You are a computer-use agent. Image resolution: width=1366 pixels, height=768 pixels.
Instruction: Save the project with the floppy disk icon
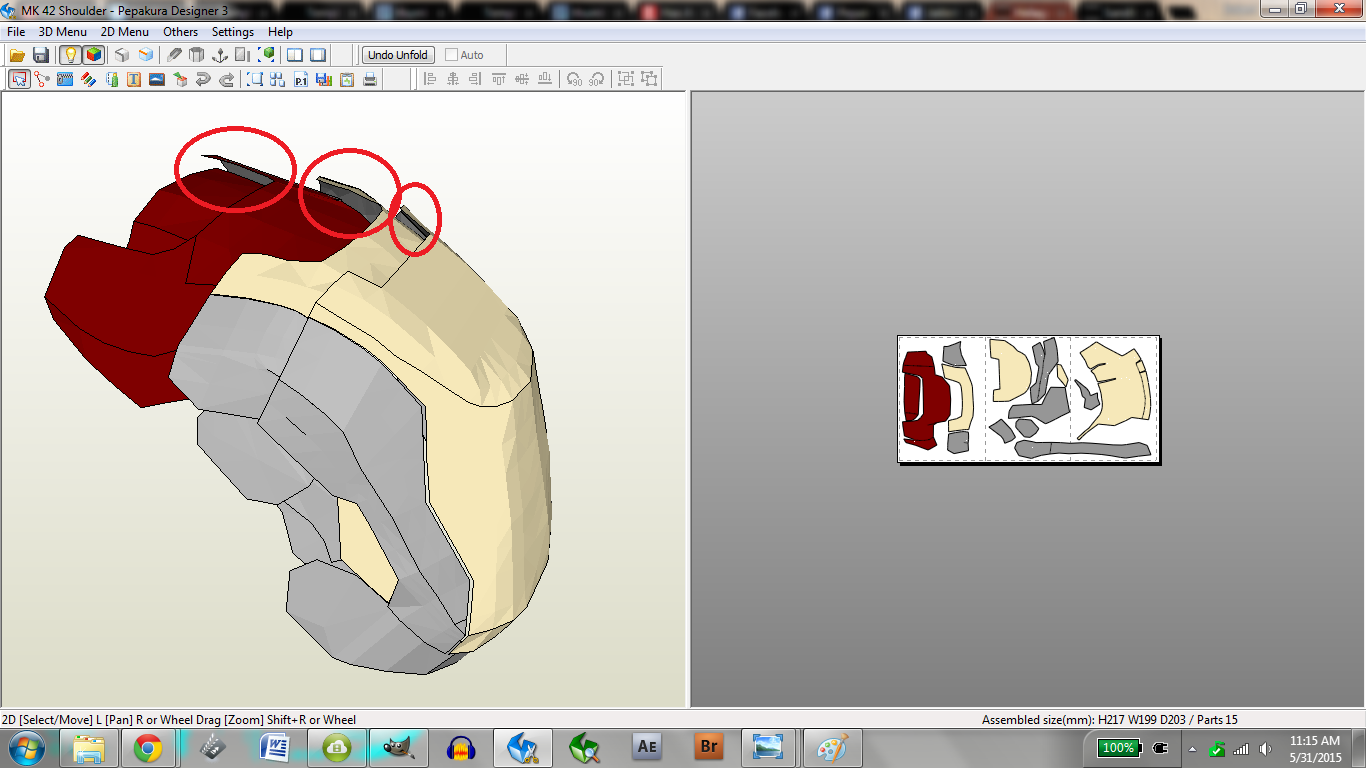(x=41, y=55)
